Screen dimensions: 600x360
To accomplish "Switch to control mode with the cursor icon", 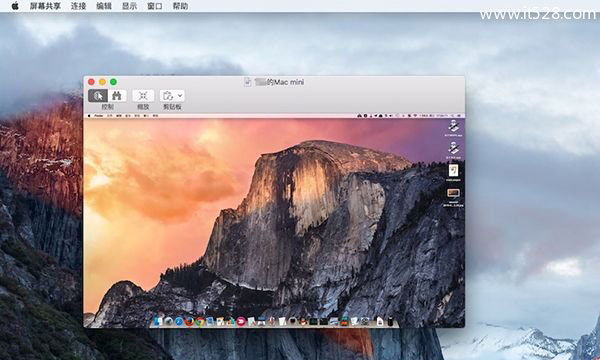I will click(98, 96).
